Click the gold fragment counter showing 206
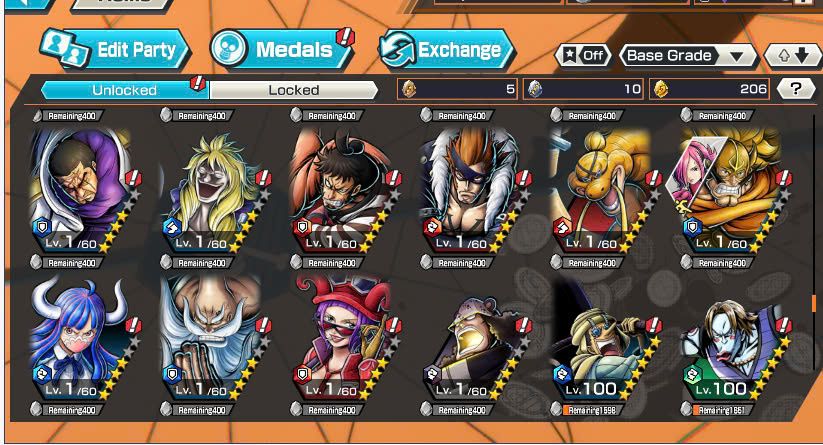Screen dimensions: 823x445 710,89
